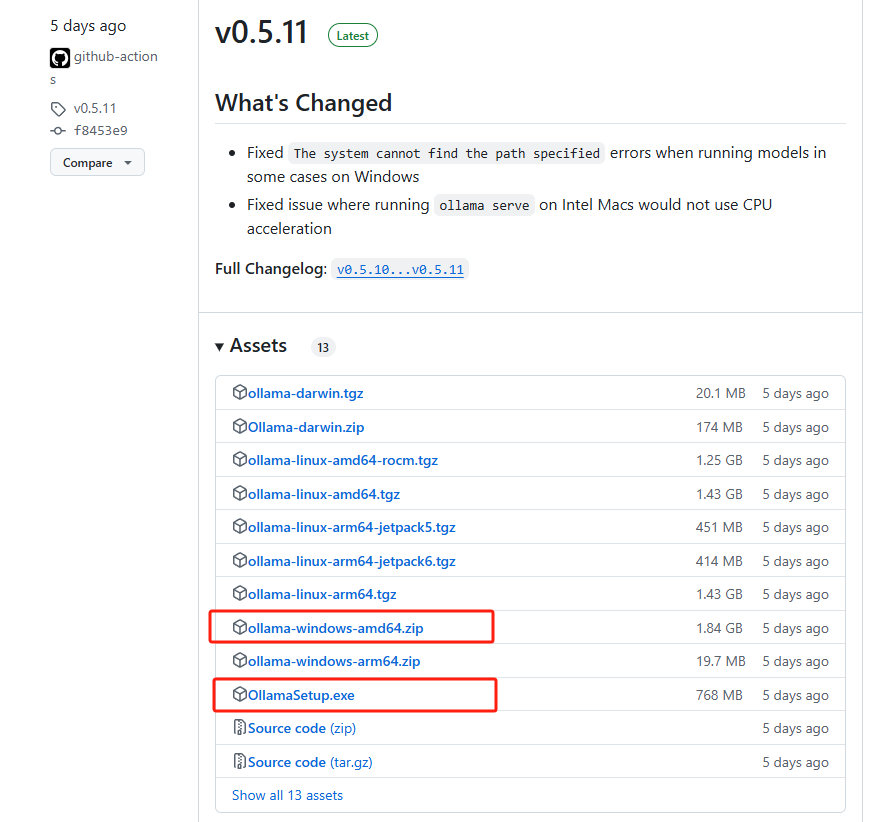Image resolution: width=879 pixels, height=822 pixels.
Task: Download ollama-linux-amd64.tgz
Action: click(x=324, y=495)
